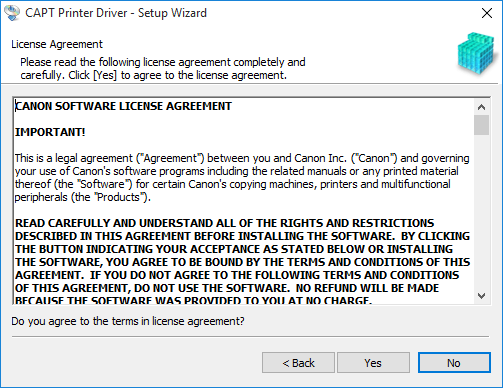Click the CAPT Printer Driver title bar icon
This screenshot has width=503, height=388.
(x=12, y=13)
